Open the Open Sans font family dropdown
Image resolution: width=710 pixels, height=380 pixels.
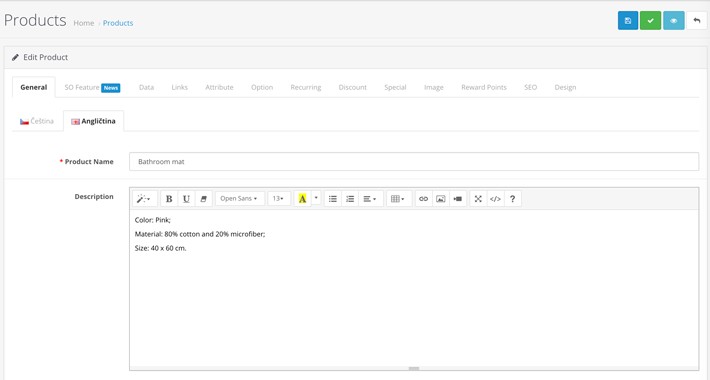(x=239, y=198)
